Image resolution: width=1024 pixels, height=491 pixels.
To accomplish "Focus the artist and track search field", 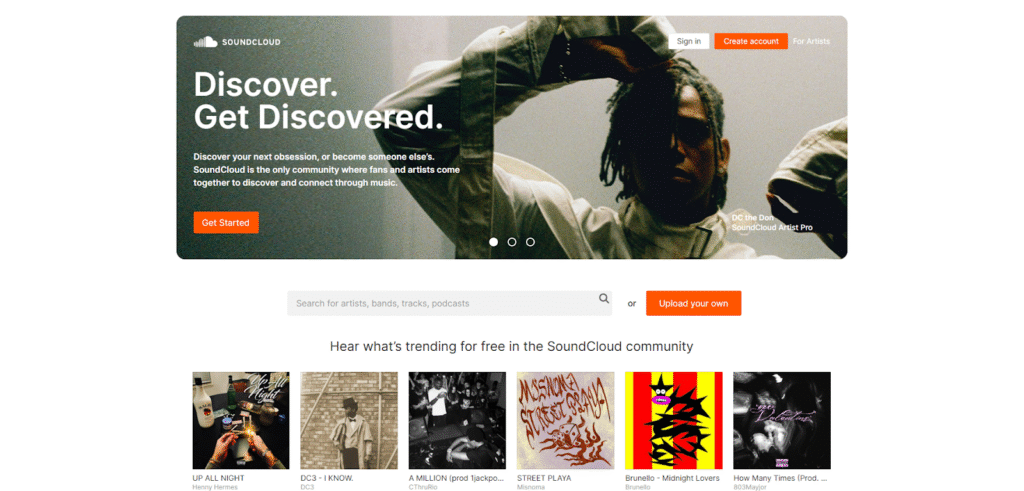I will pyautogui.click(x=449, y=303).
